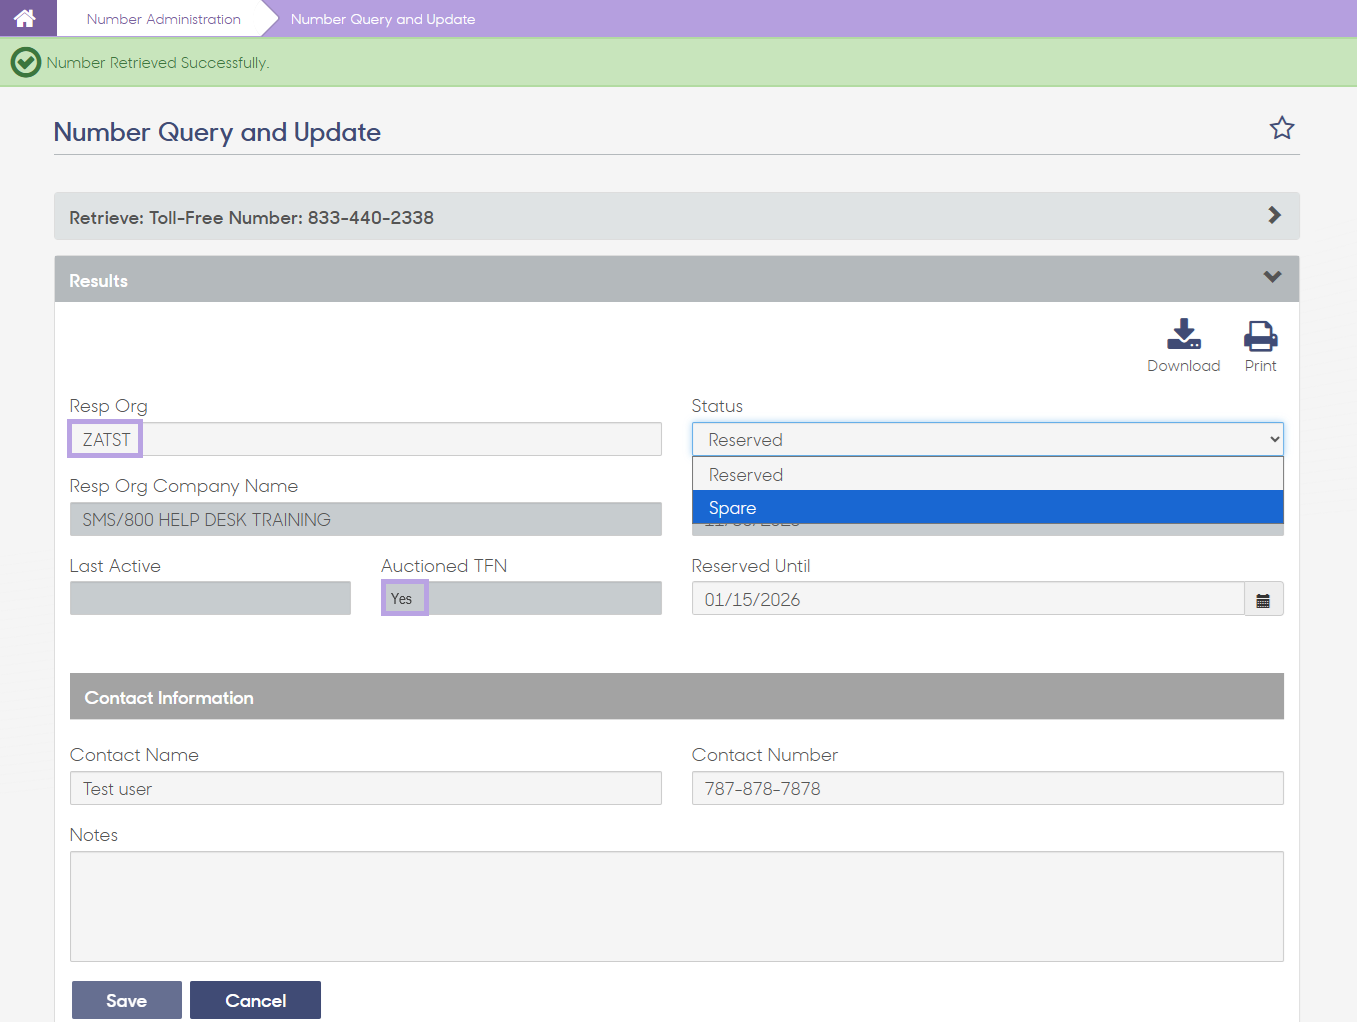
Task: Choose Spare from Status options
Action: [x=987, y=507]
